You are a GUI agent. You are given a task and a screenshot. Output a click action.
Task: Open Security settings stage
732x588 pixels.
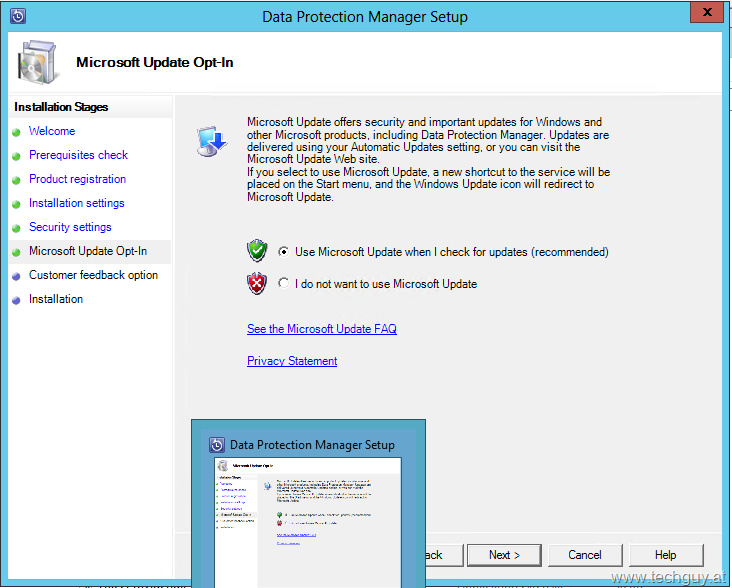pos(70,227)
